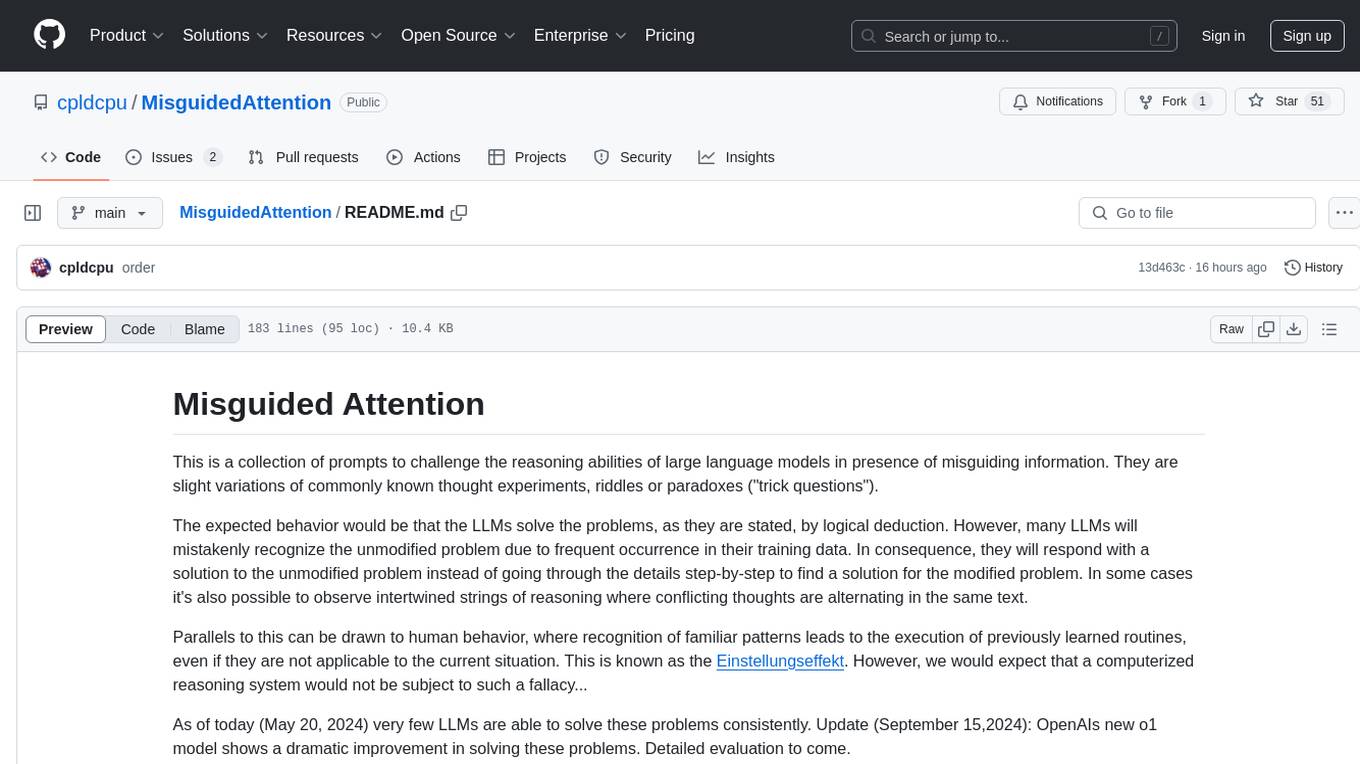This screenshot has height=764, width=1360.
Task: Open the cpldcpu owner profile link
Action: [92, 102]
